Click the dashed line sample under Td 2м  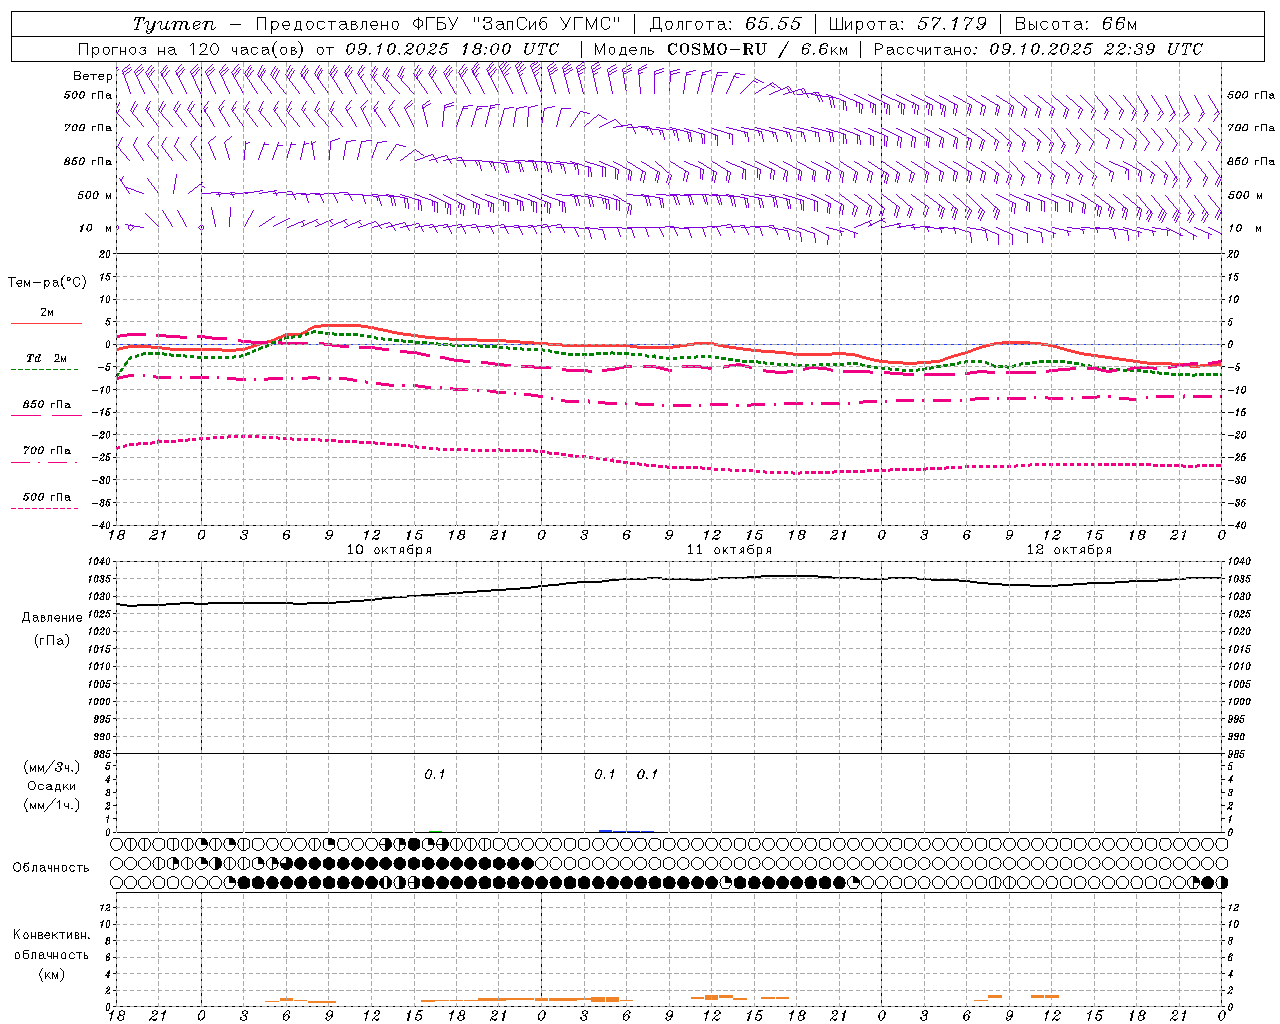[x=44, y=369]
